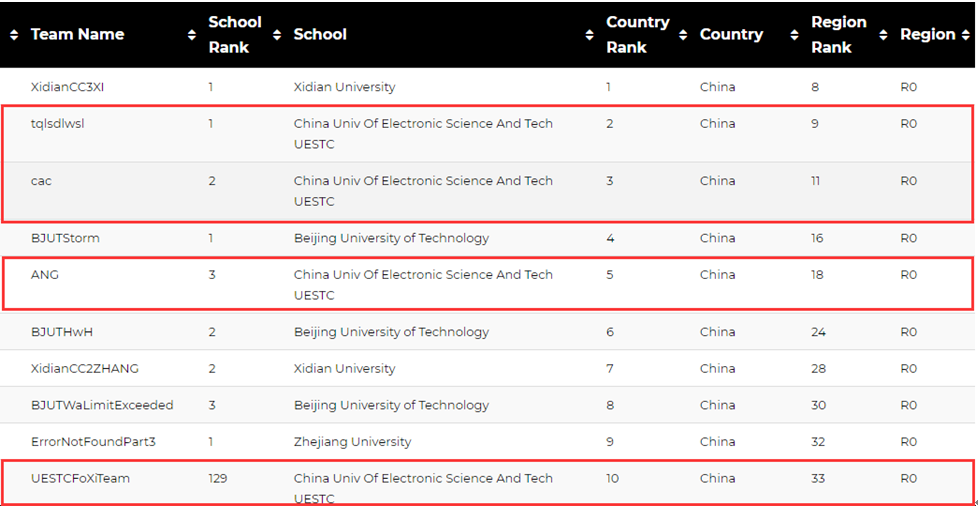The width and height of the screenshot is (978, 509).
Task: Click the rightmost sort arrows after Region
Action: [x=966, y=35]
